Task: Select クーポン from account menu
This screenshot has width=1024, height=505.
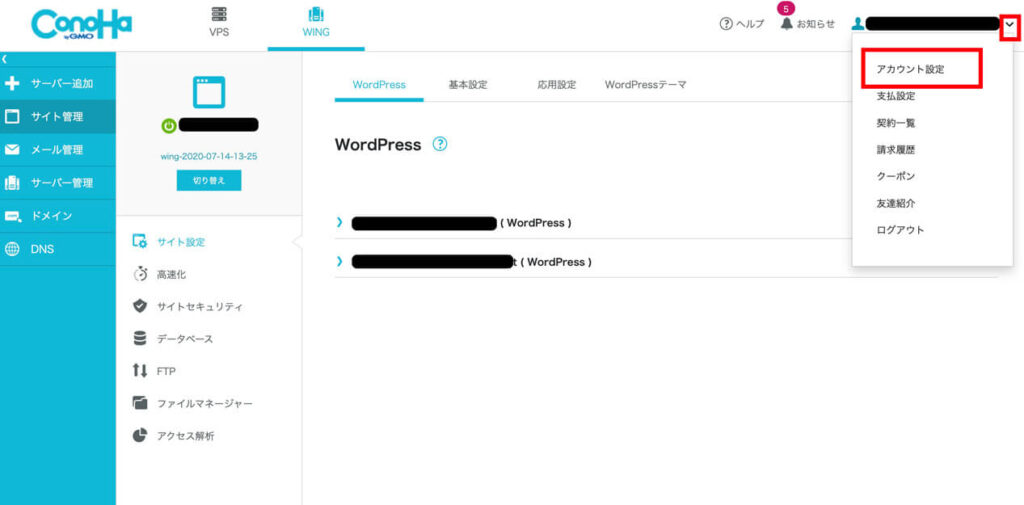Action: (x=895, y=176)
